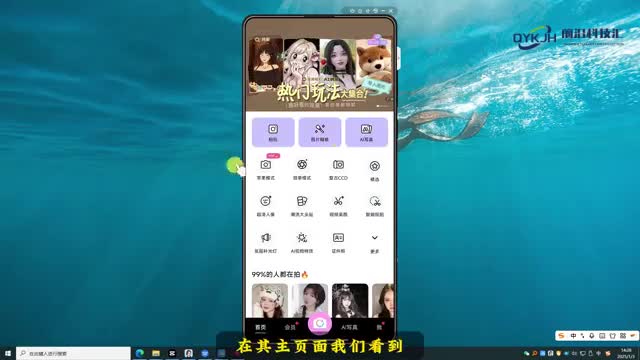Select the aperture-shaped 质感模式 icon
Screen dimensions: 640x360
point(302,164)
